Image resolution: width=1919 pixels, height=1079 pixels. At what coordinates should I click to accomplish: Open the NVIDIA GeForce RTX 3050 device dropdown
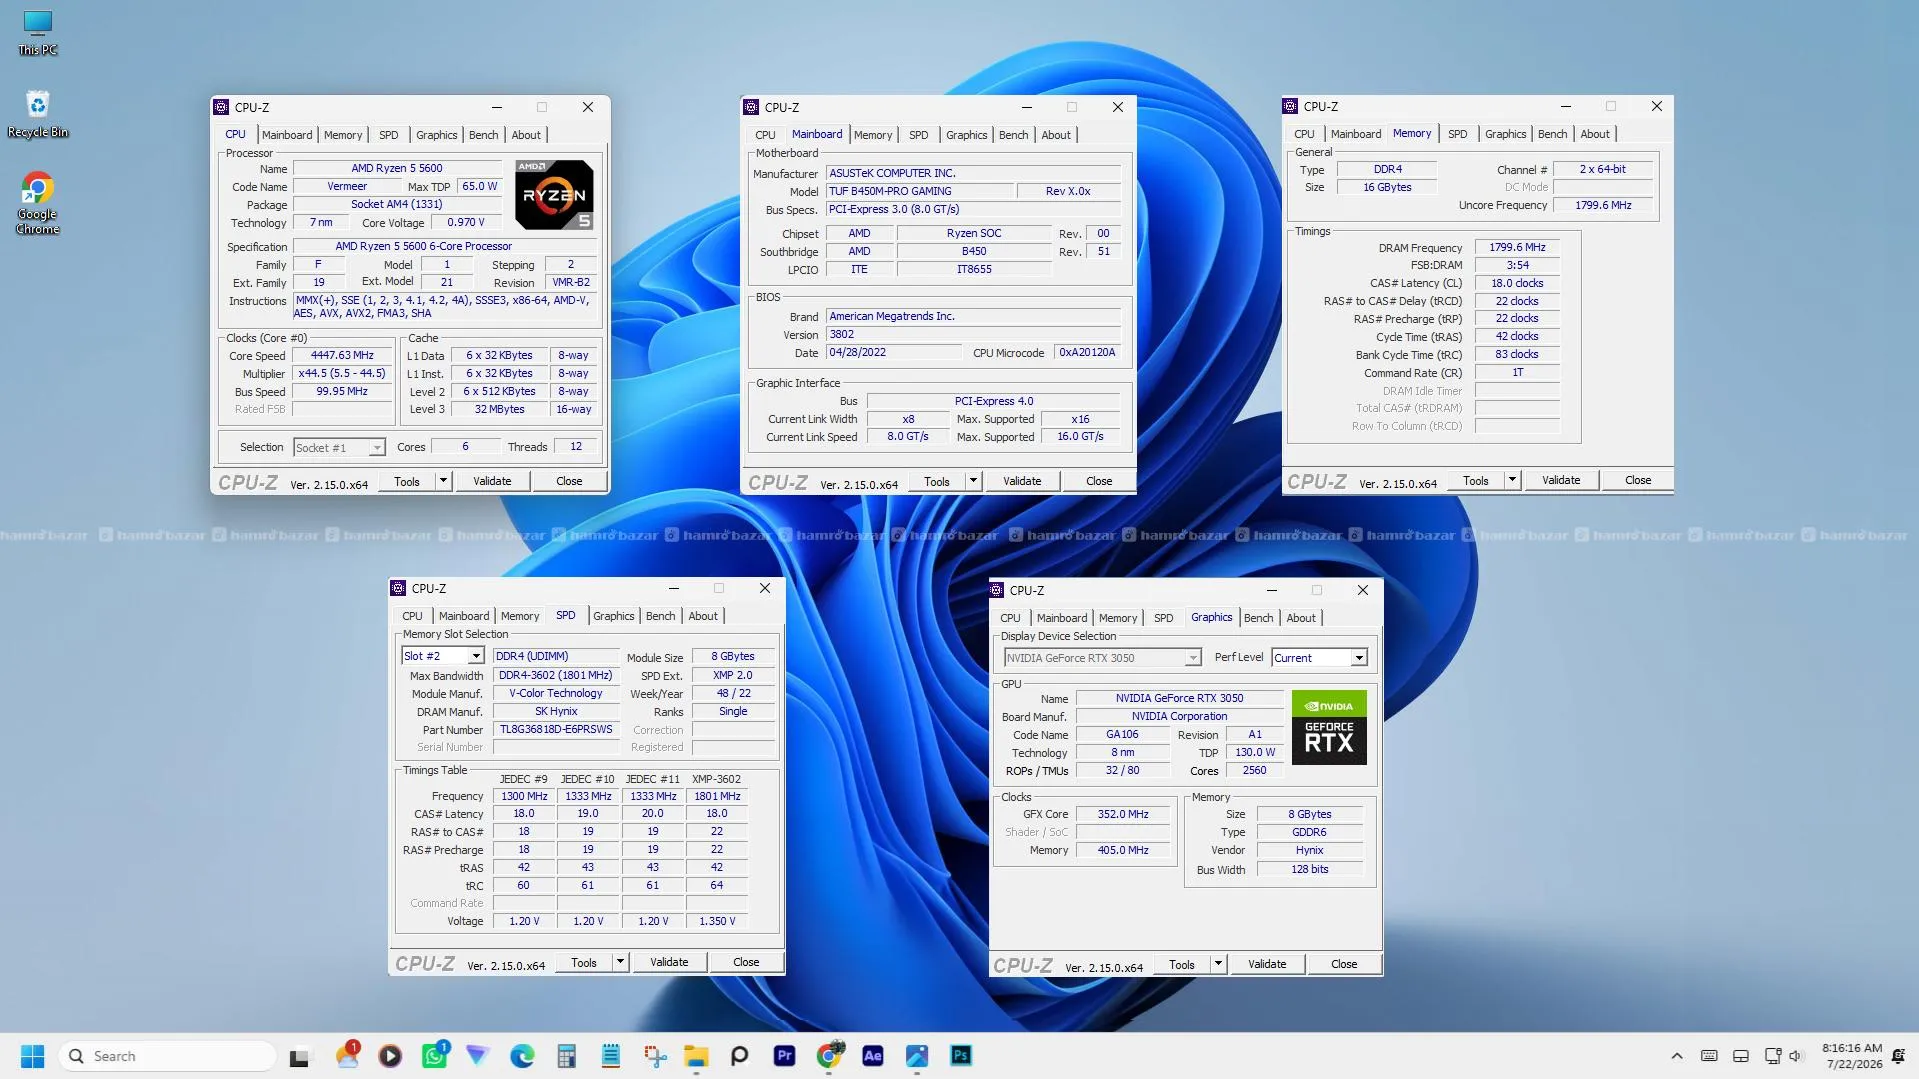[x=1102, y=658]
